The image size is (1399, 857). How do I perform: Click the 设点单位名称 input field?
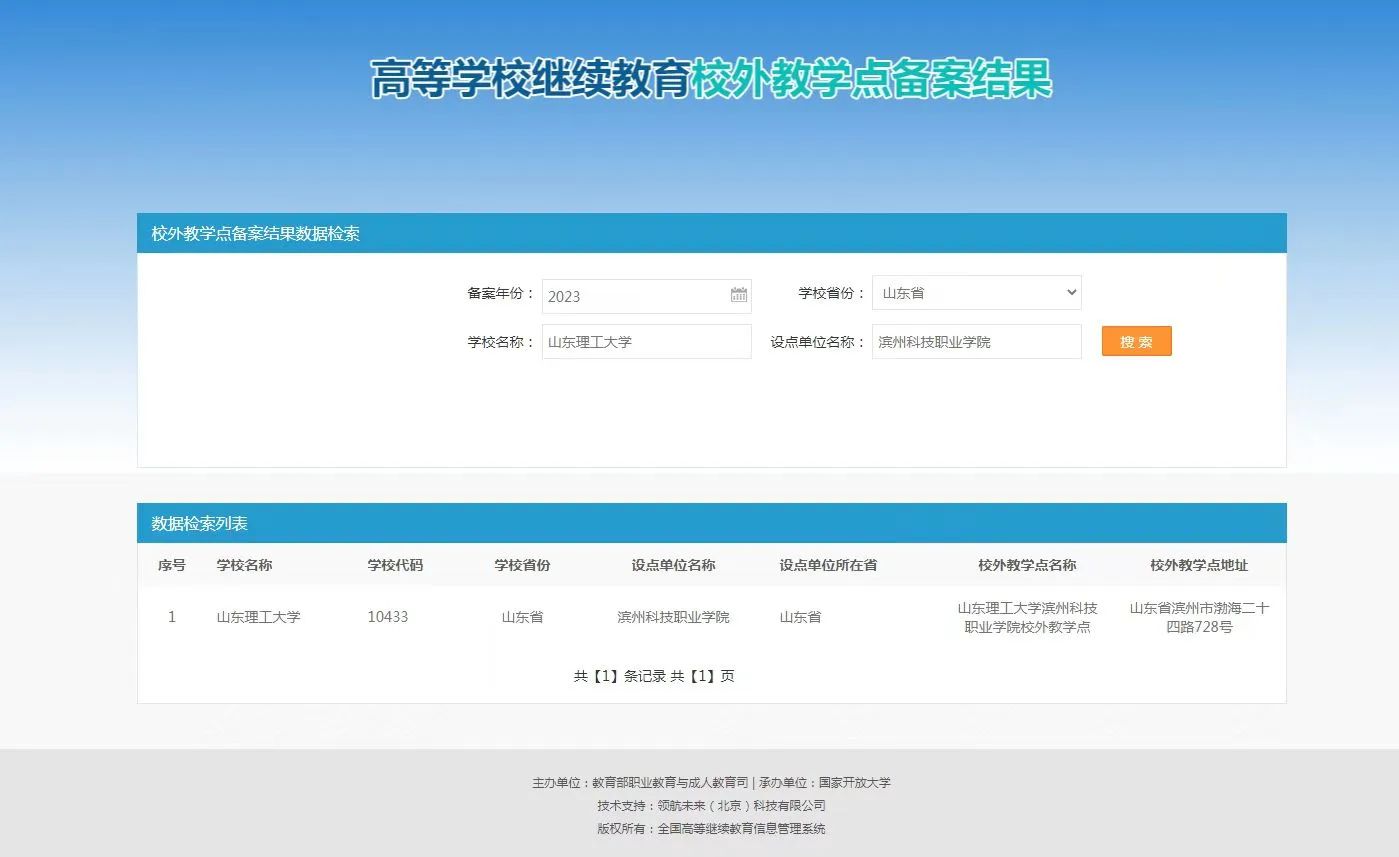976,342
